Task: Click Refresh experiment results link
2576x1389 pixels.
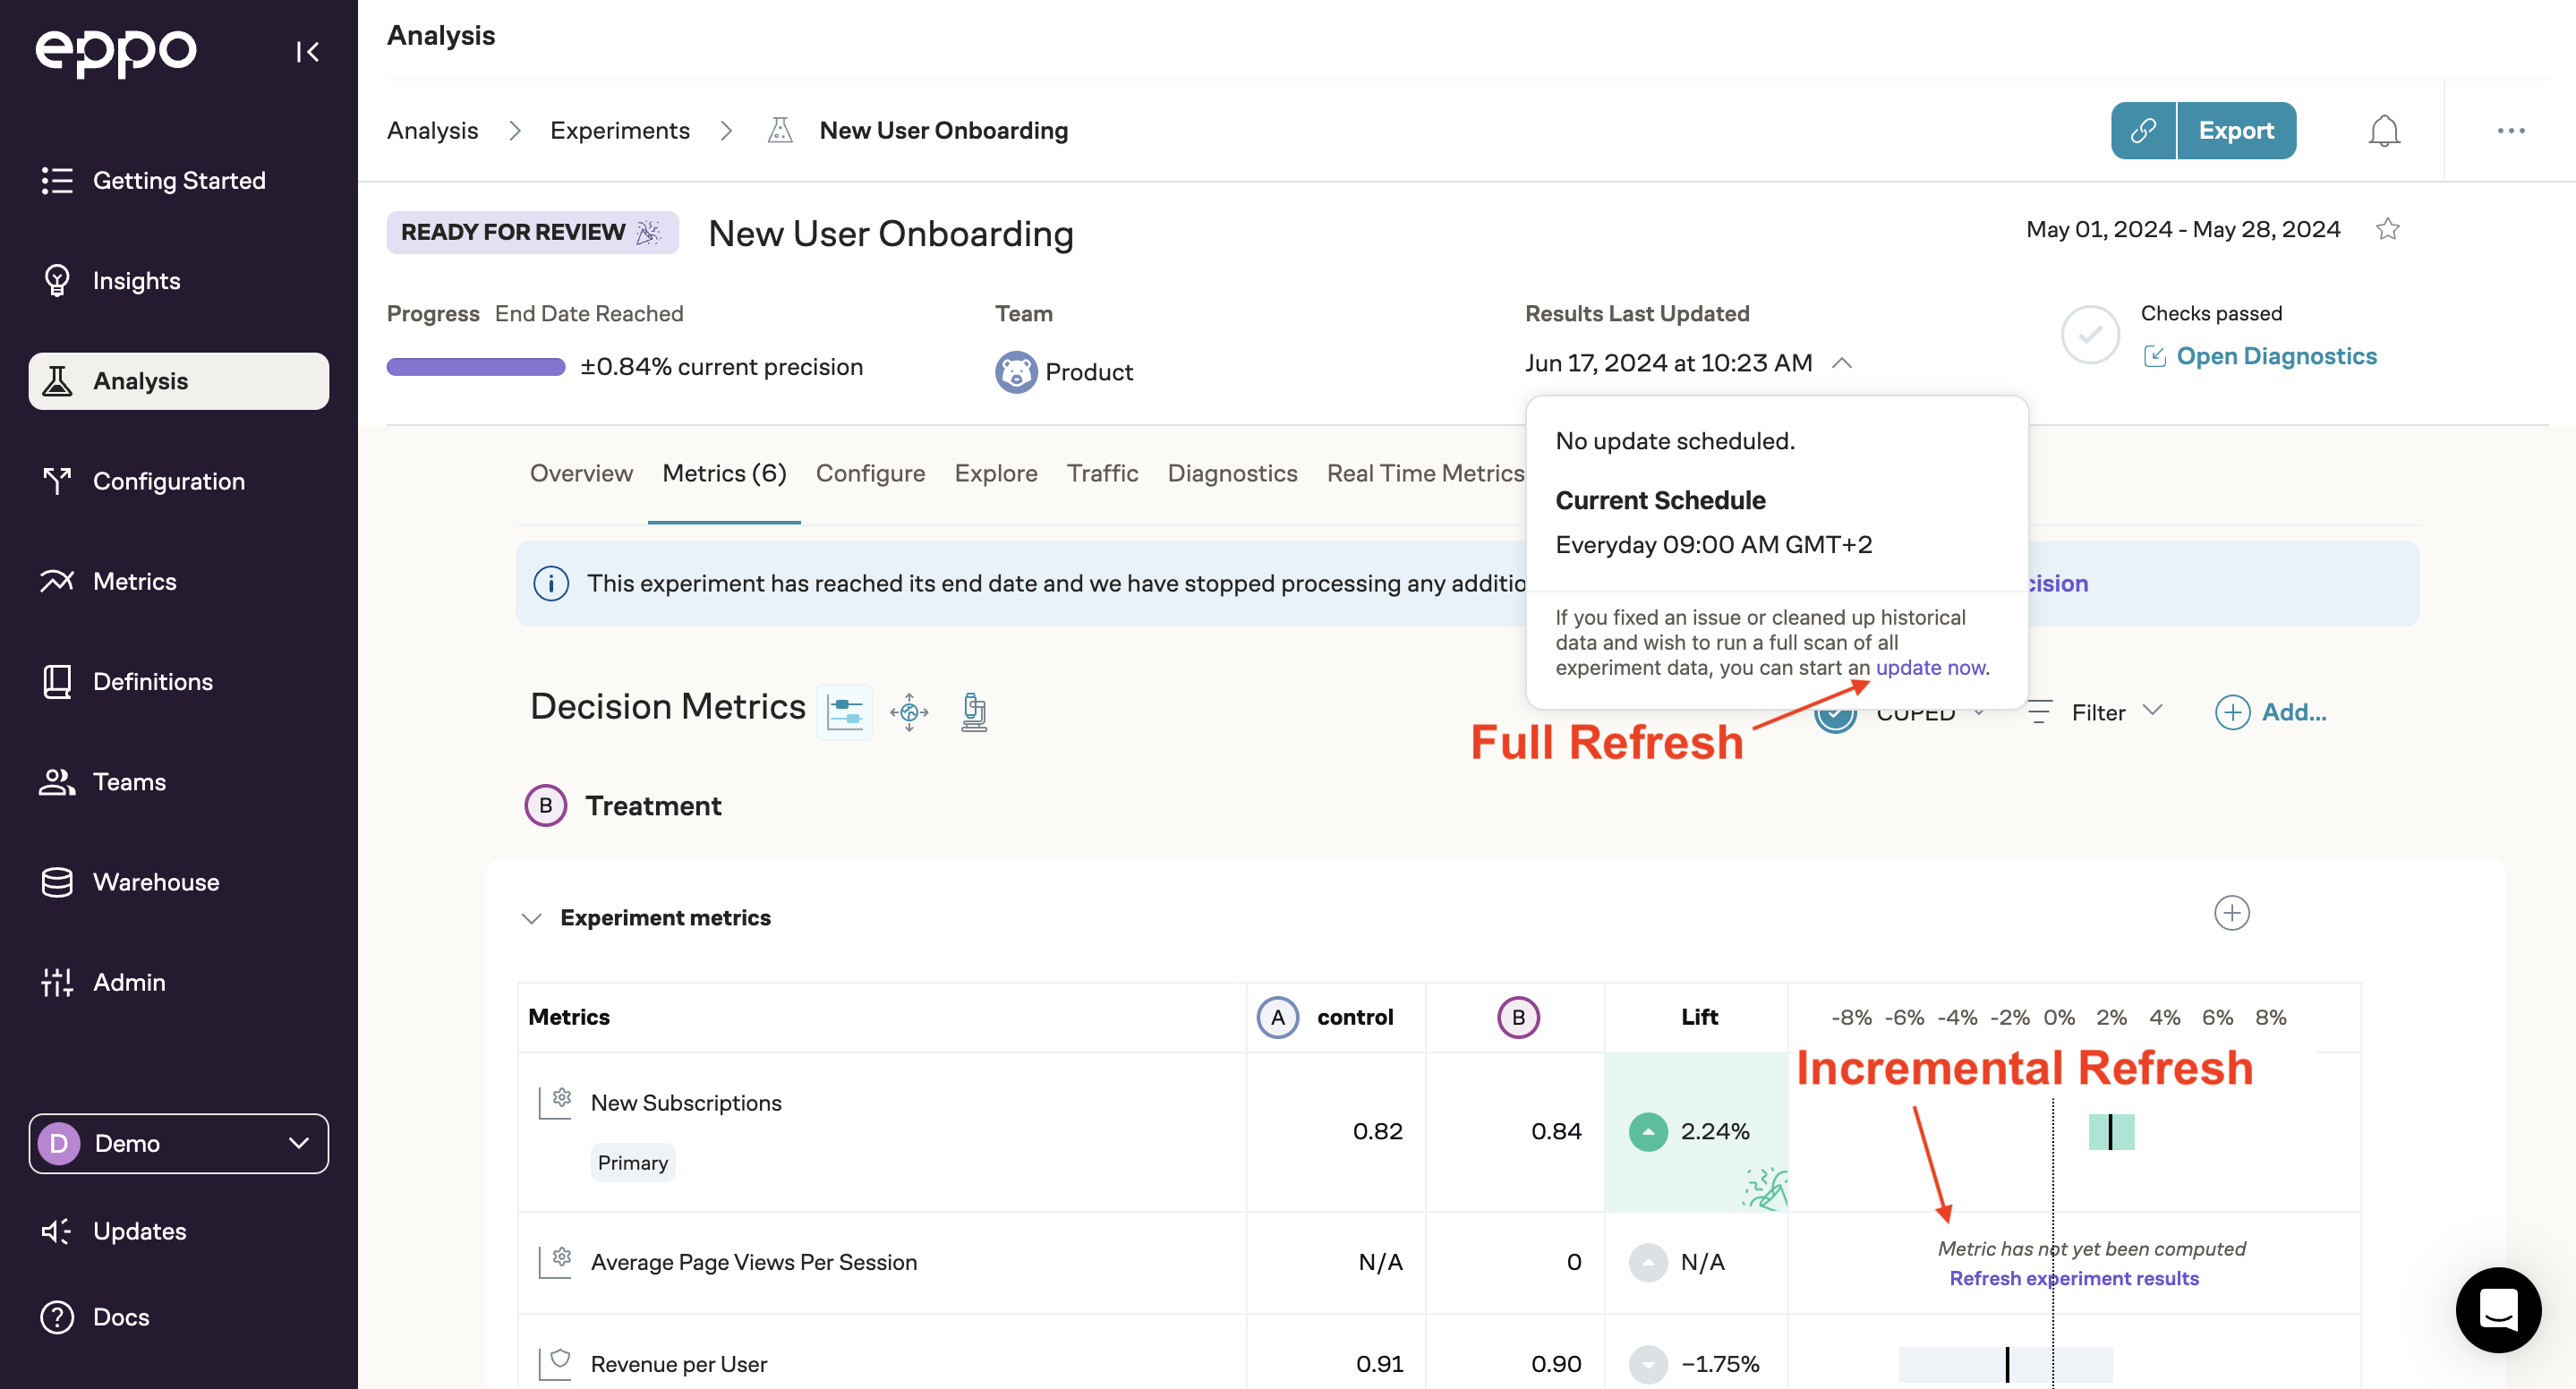Action: tap(2073, 1278)
